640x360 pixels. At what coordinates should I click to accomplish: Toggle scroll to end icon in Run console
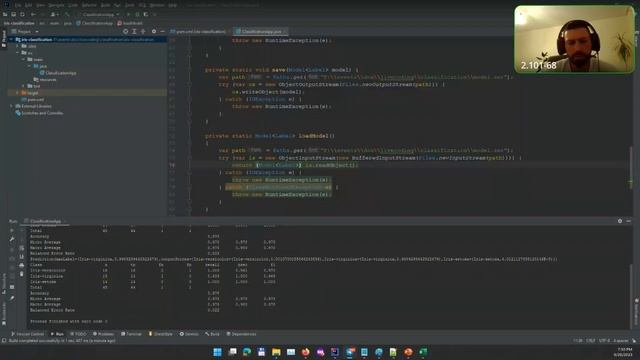[x=22, y=256]
